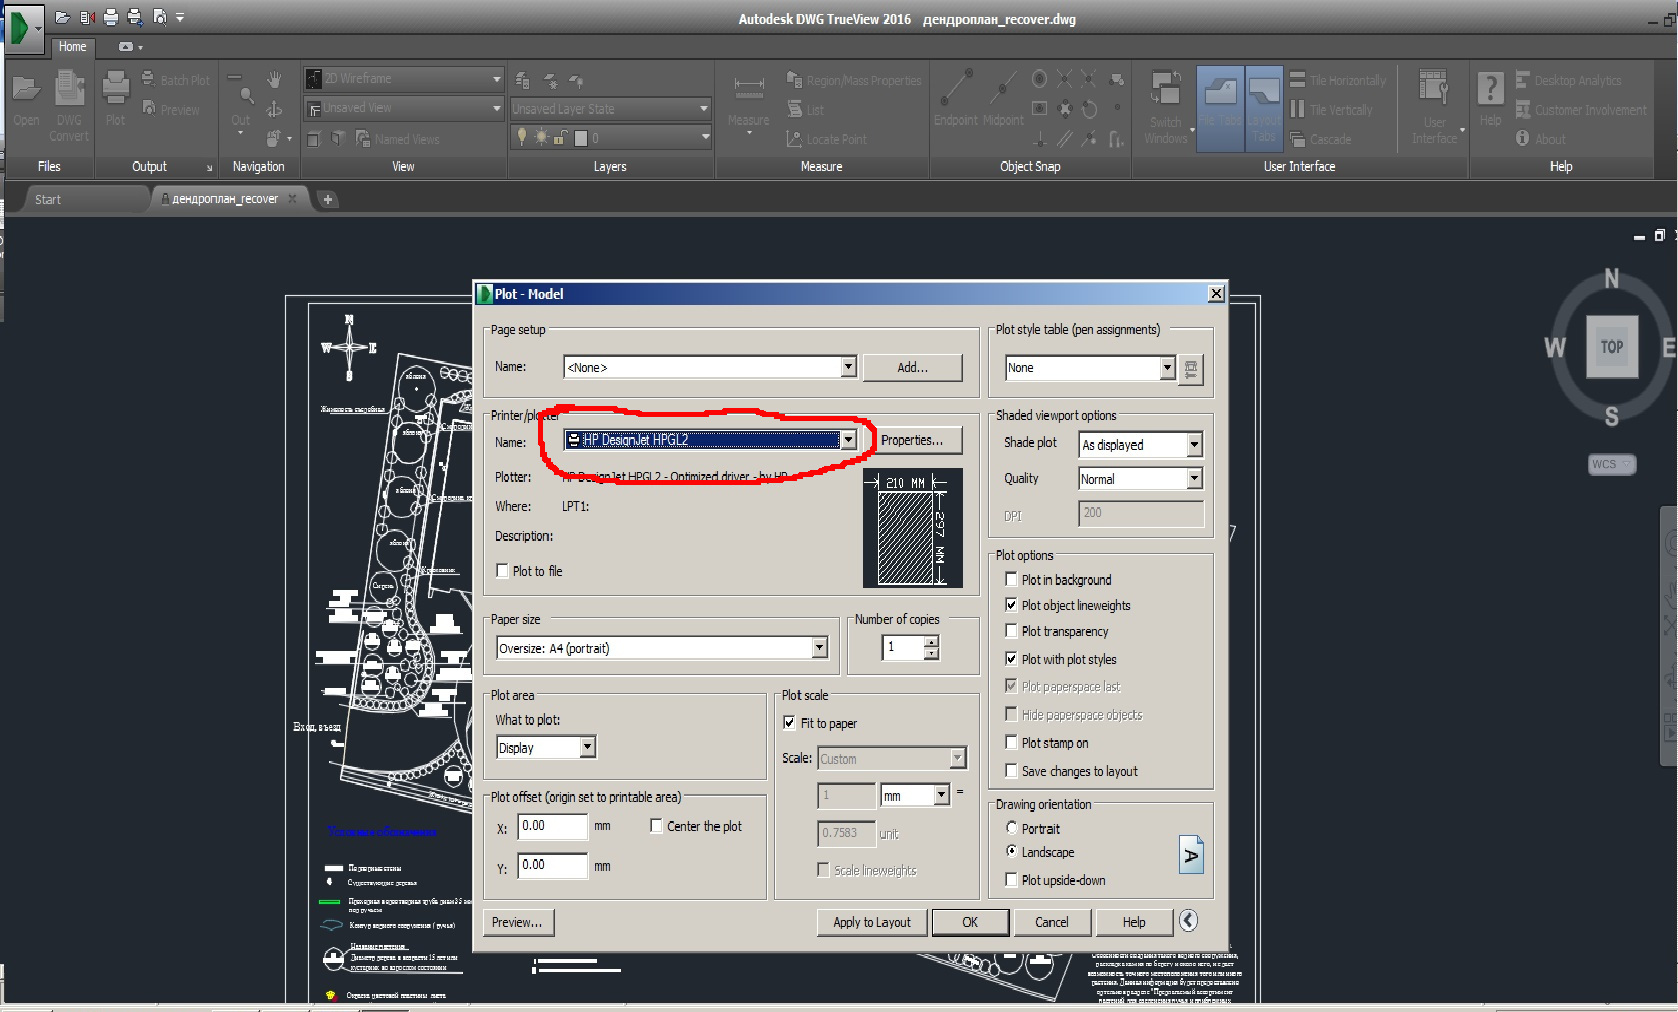Select Landscape orientation radio button
Viewport: 1678px width, 1012px height.
(1011, 852)
